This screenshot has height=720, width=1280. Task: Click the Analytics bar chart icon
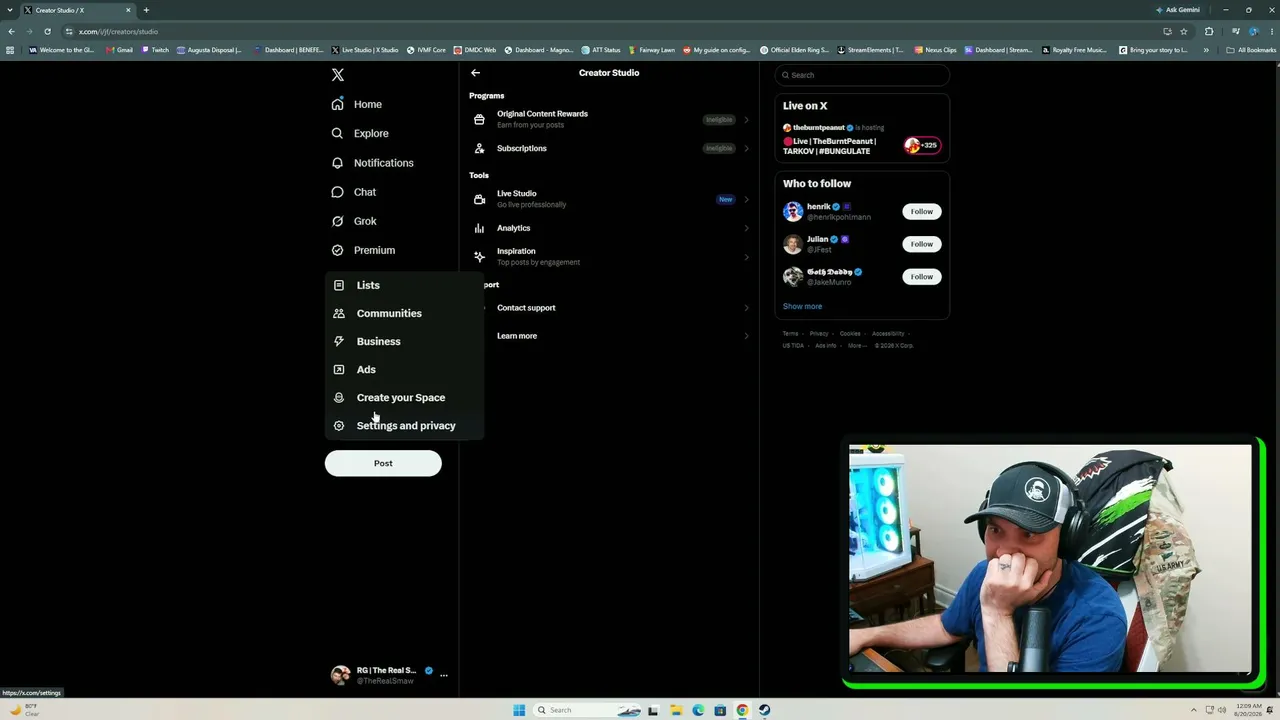click(x=480, y=228)
